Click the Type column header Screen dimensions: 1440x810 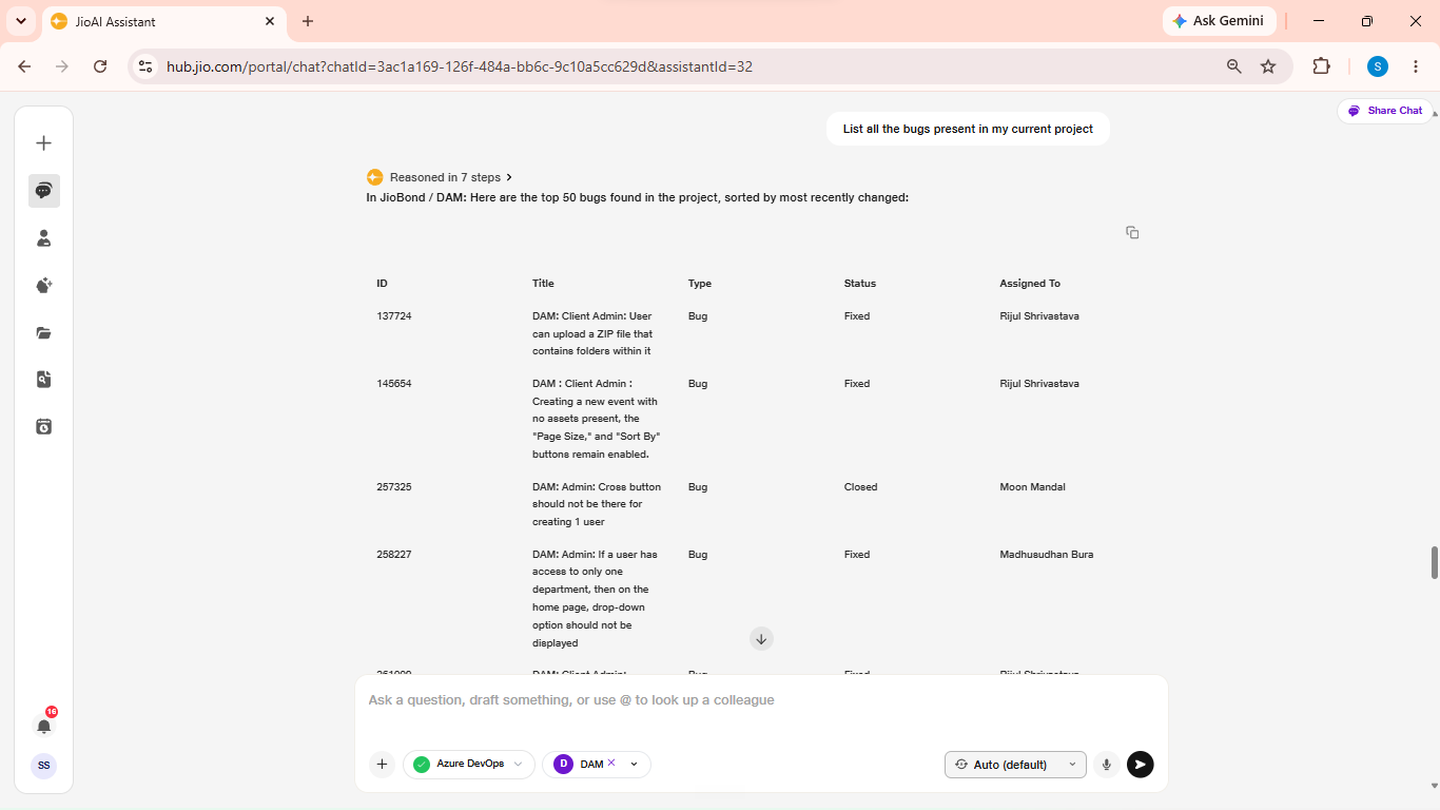[x=700, y=284]
